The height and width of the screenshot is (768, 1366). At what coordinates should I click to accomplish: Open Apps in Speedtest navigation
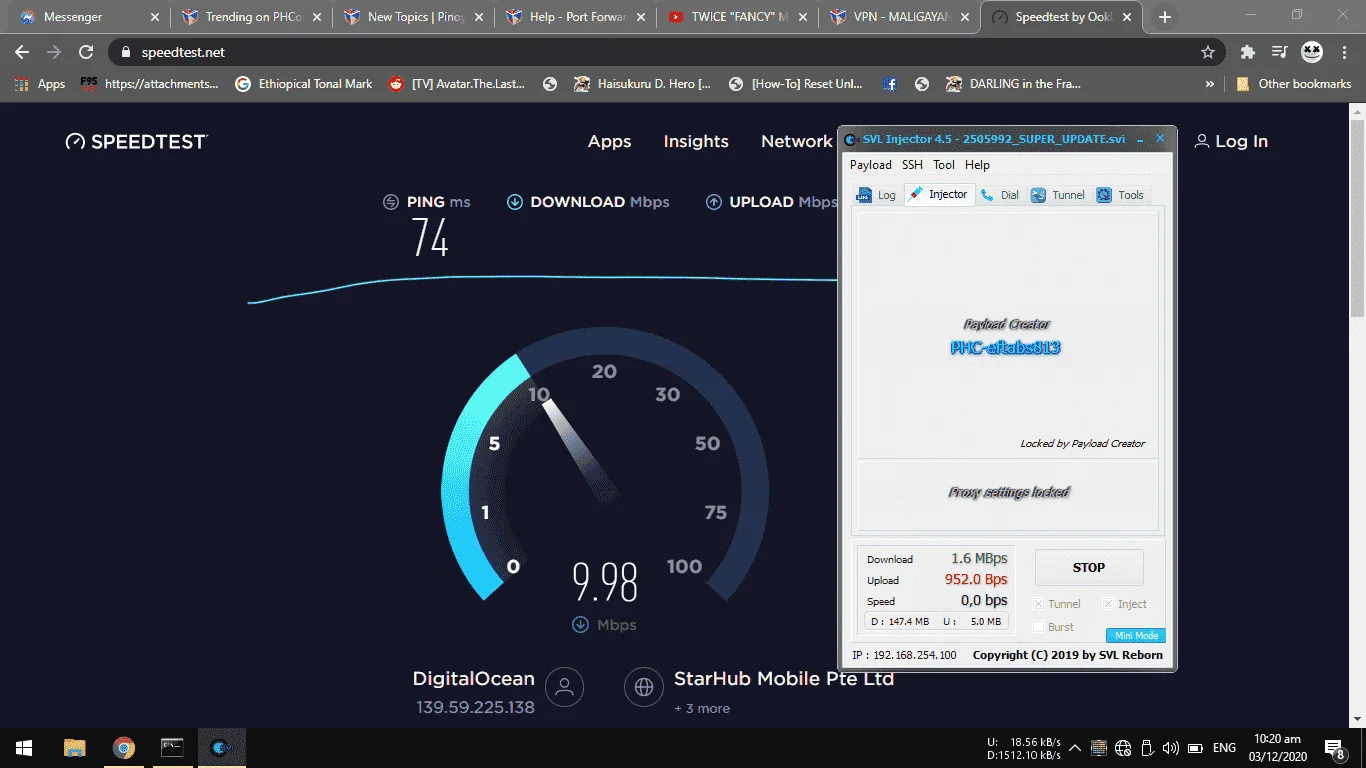609,142
